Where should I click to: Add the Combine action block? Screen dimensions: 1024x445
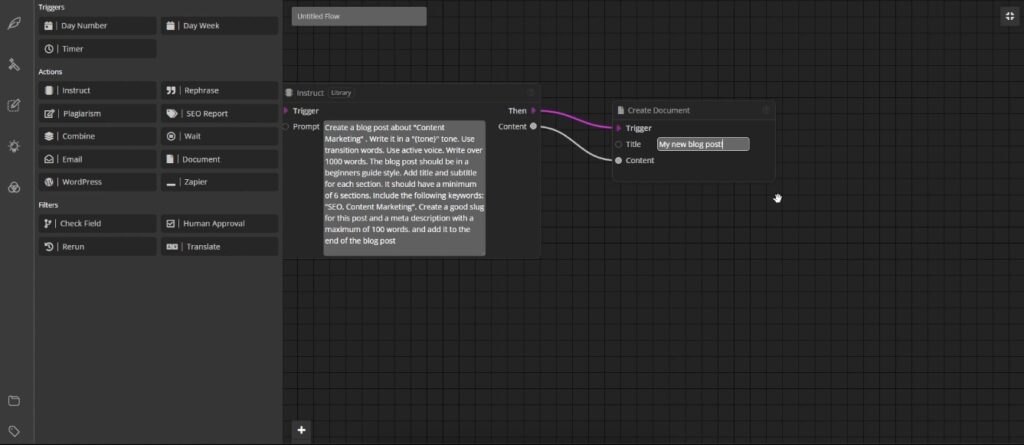coord(97,136)
